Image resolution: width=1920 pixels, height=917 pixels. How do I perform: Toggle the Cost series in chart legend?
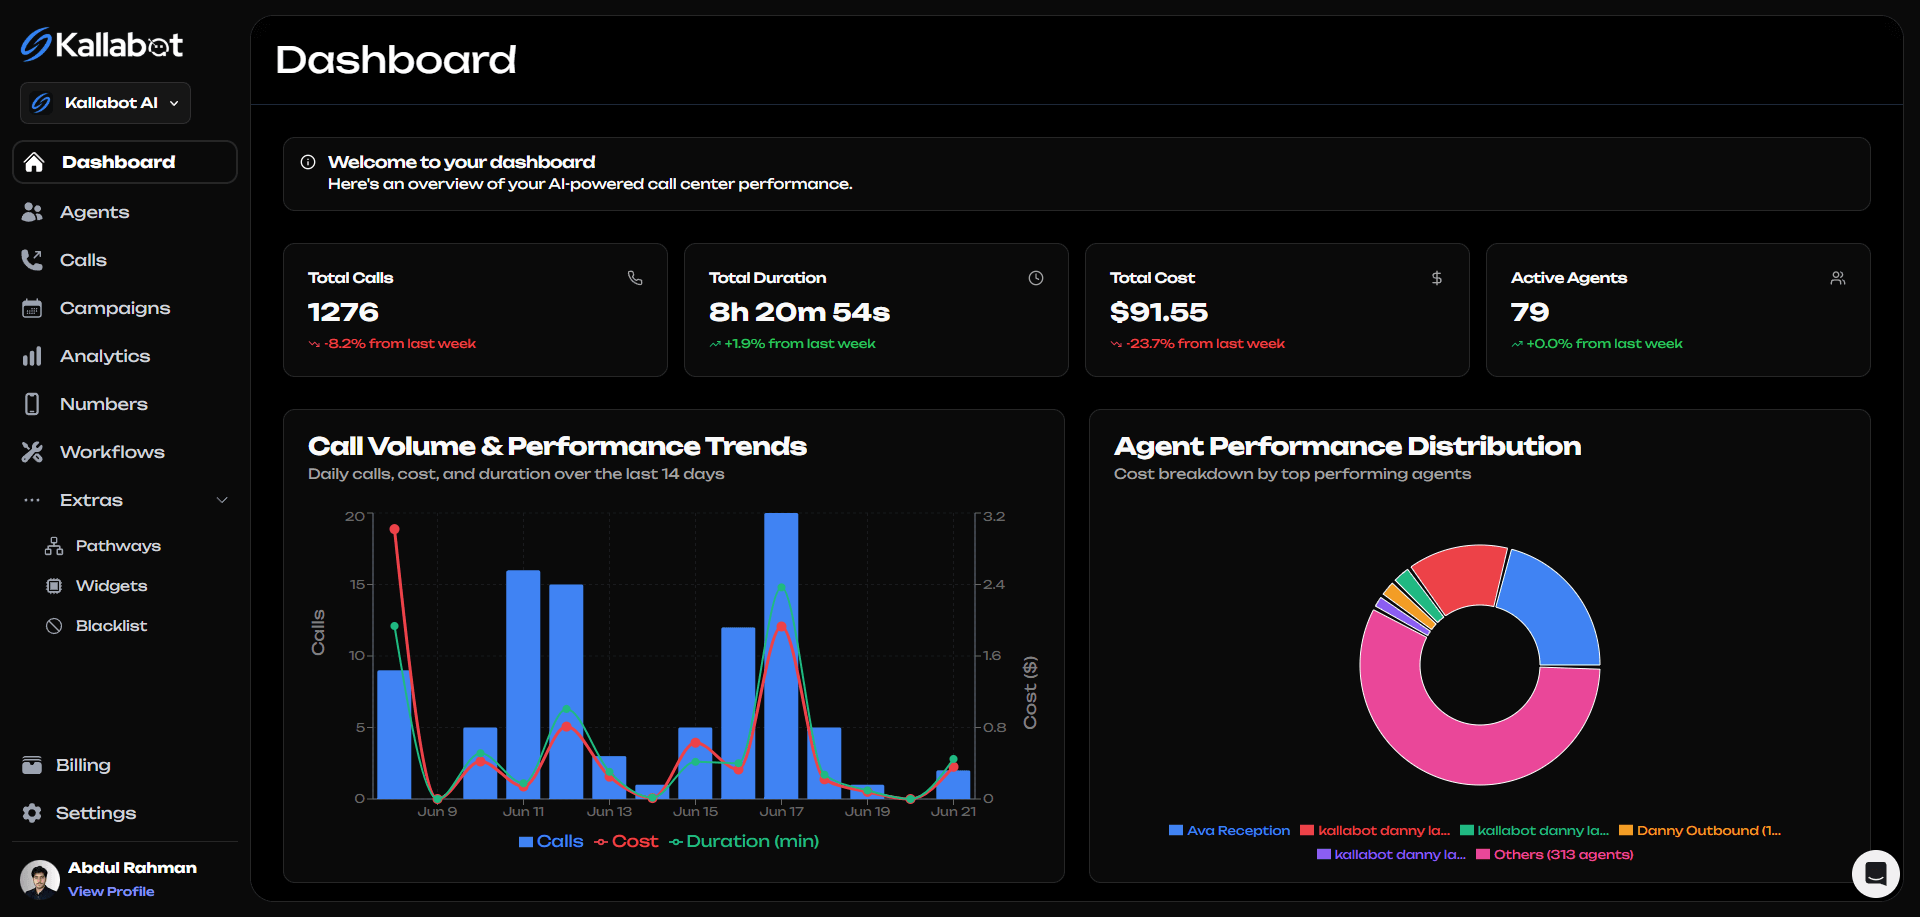tap(626, 842)
